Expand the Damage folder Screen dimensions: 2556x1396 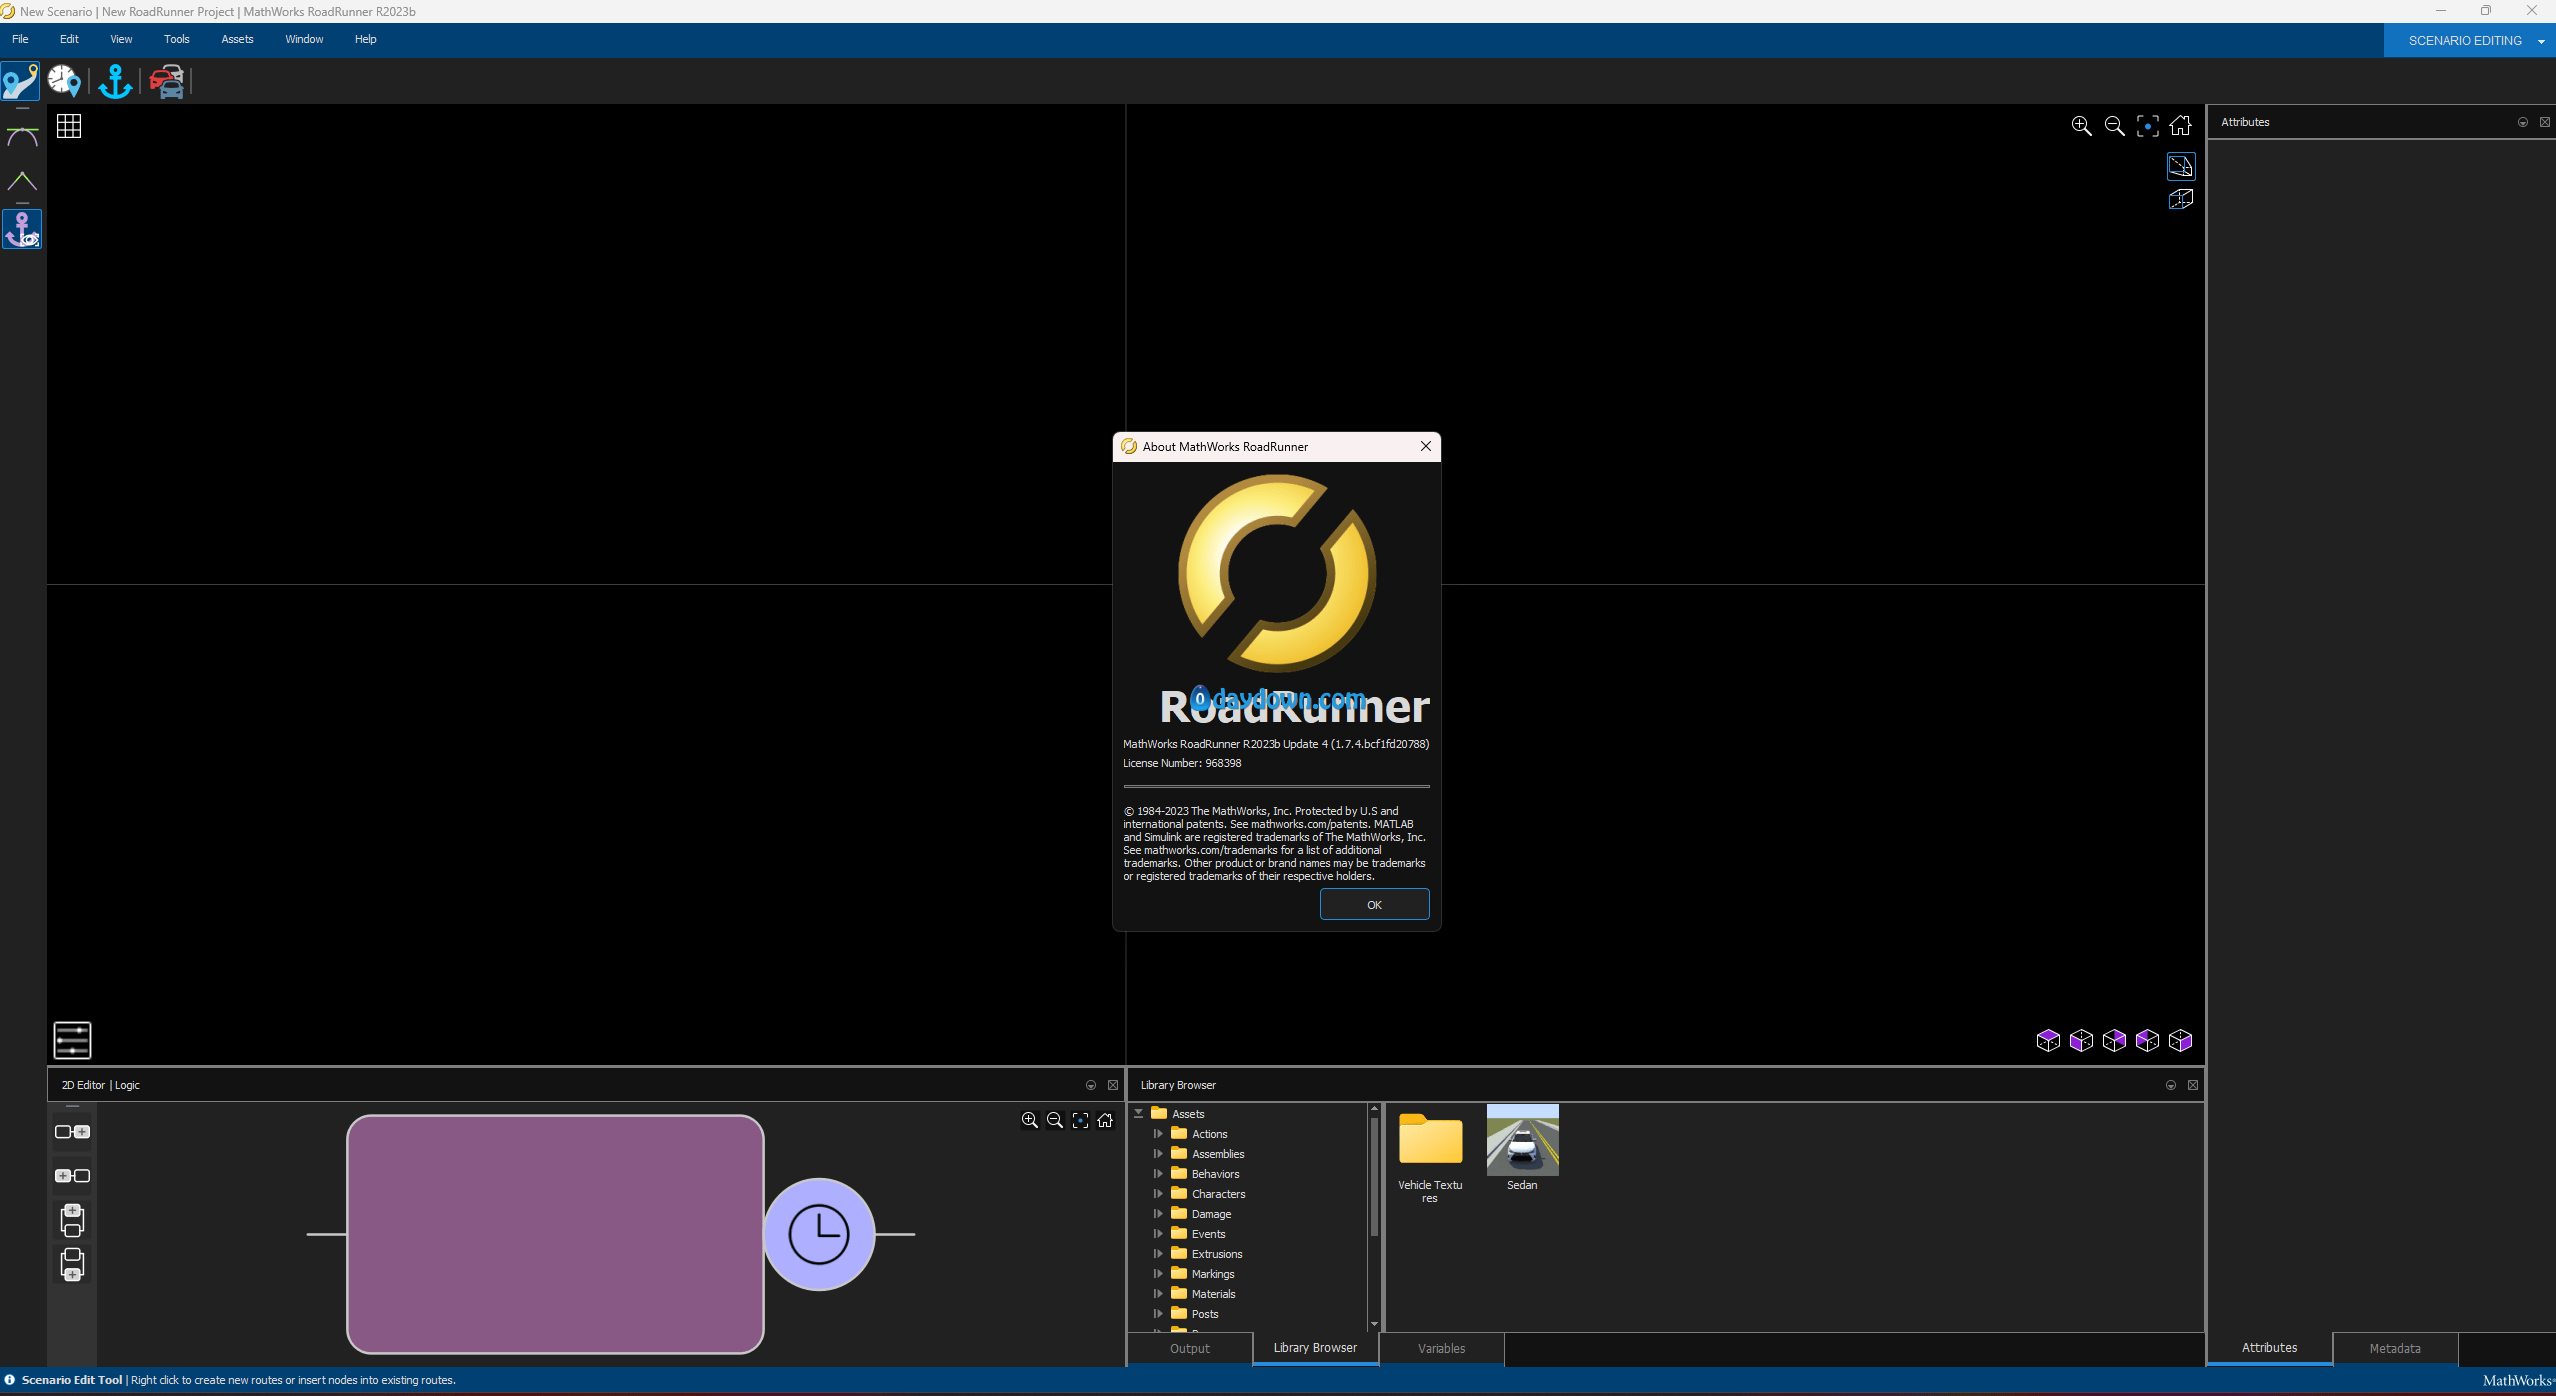pos(1158,1213)
